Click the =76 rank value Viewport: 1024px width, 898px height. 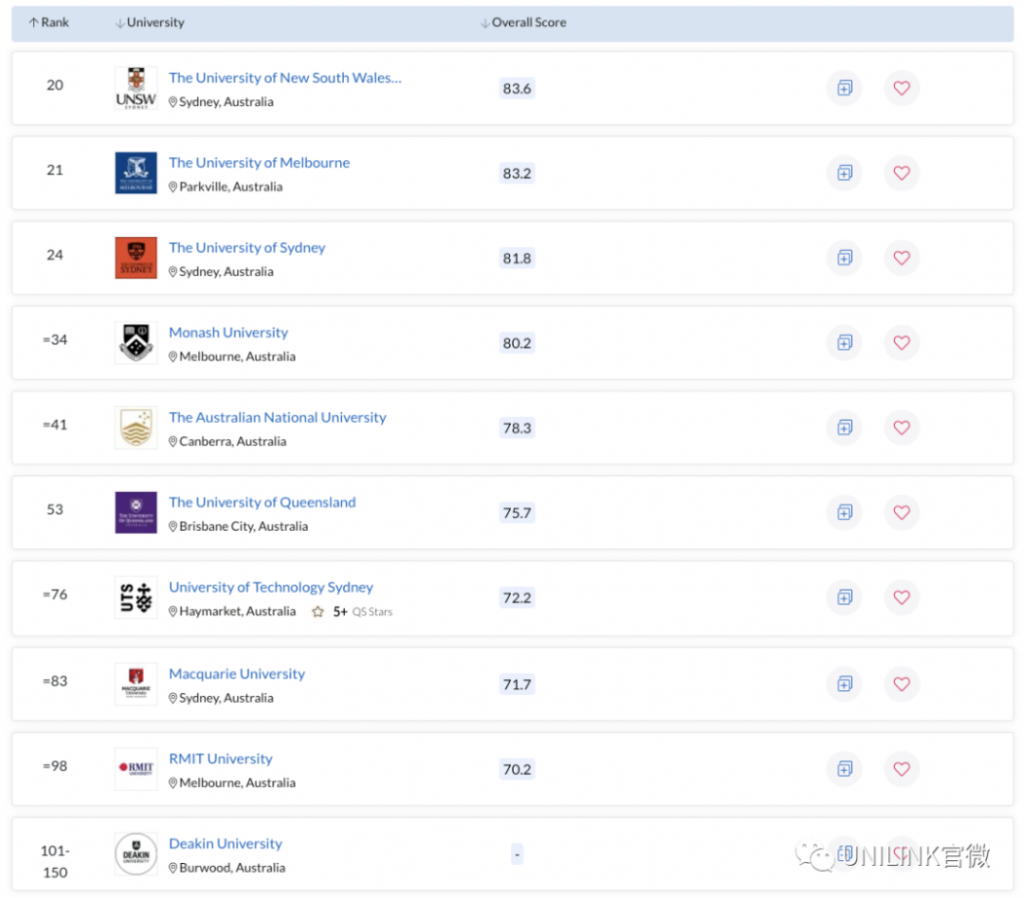(x=55, y=594)
